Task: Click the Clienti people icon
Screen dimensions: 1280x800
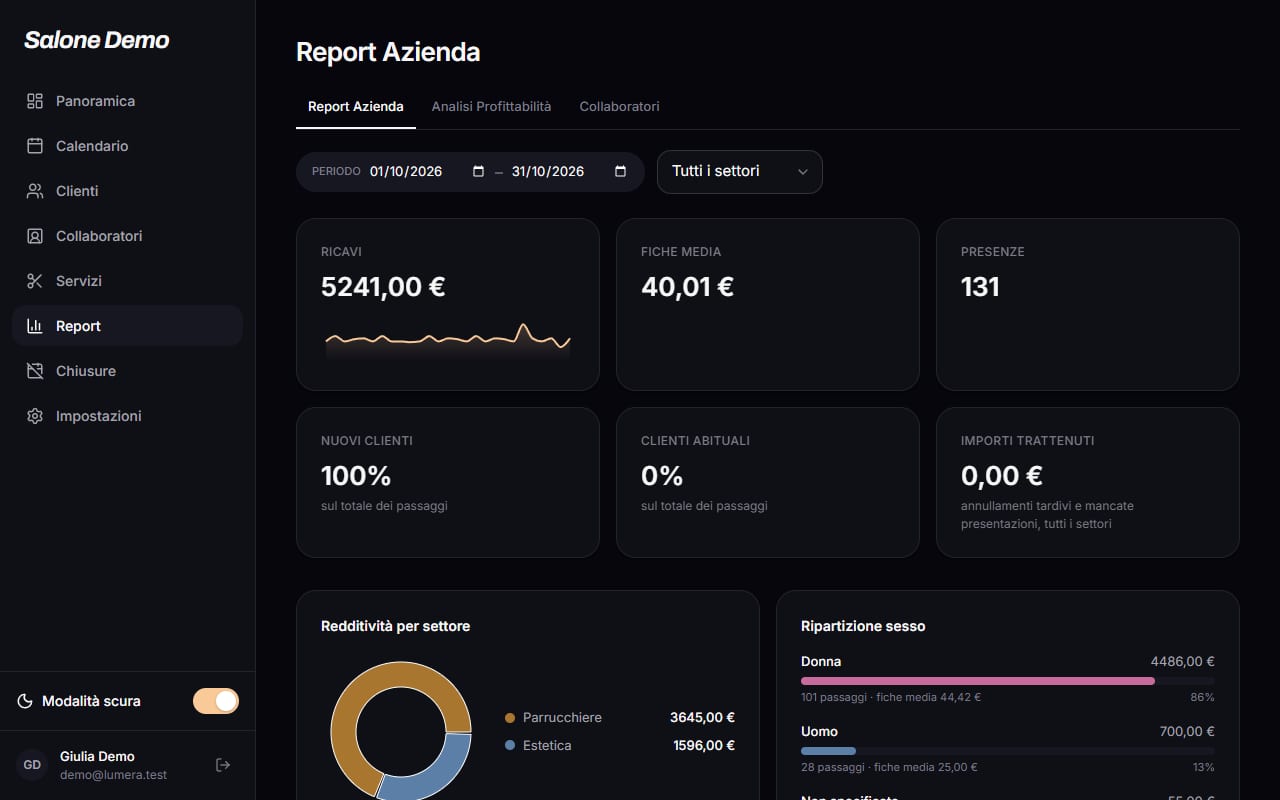Action: (x=35, y=191)
